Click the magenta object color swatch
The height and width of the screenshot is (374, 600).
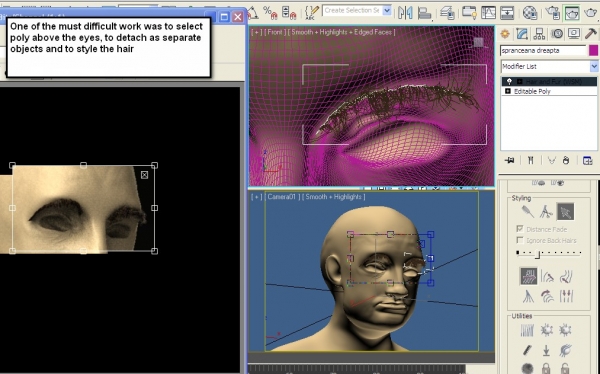tap(593, 51)
